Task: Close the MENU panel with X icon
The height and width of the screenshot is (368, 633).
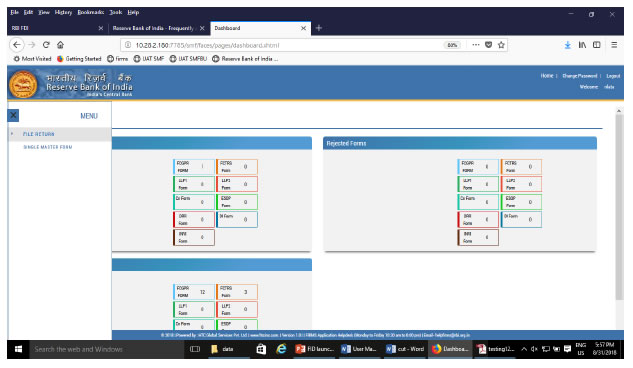Action: click(x=13, y=115)
